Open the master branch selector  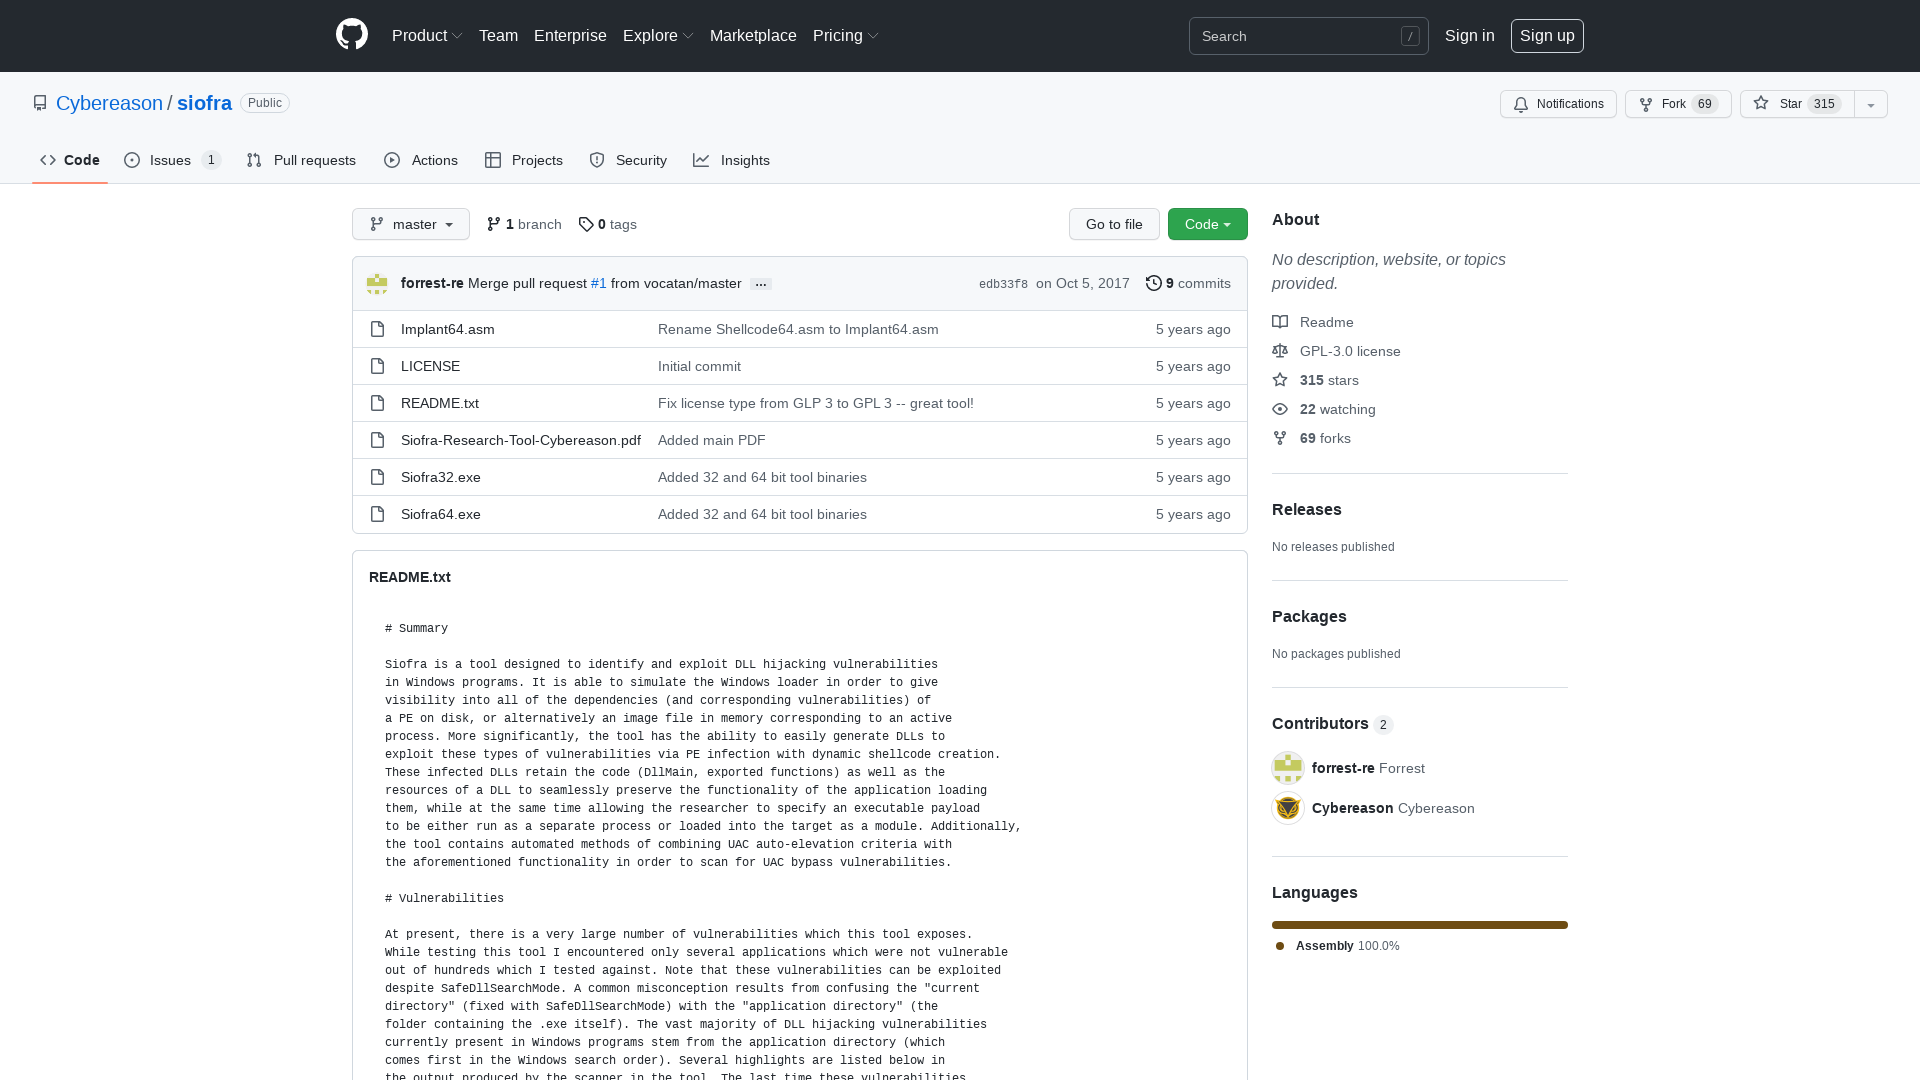410,224
